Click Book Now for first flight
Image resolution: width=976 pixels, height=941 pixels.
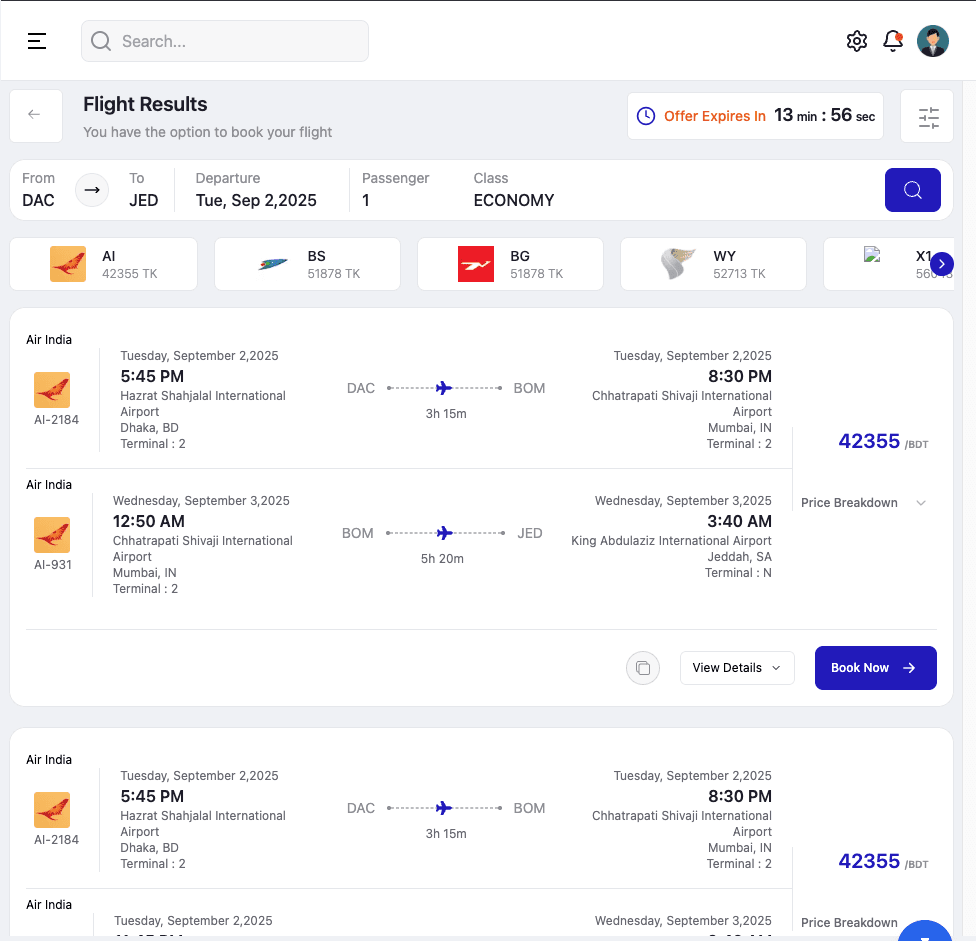[875, 668]
